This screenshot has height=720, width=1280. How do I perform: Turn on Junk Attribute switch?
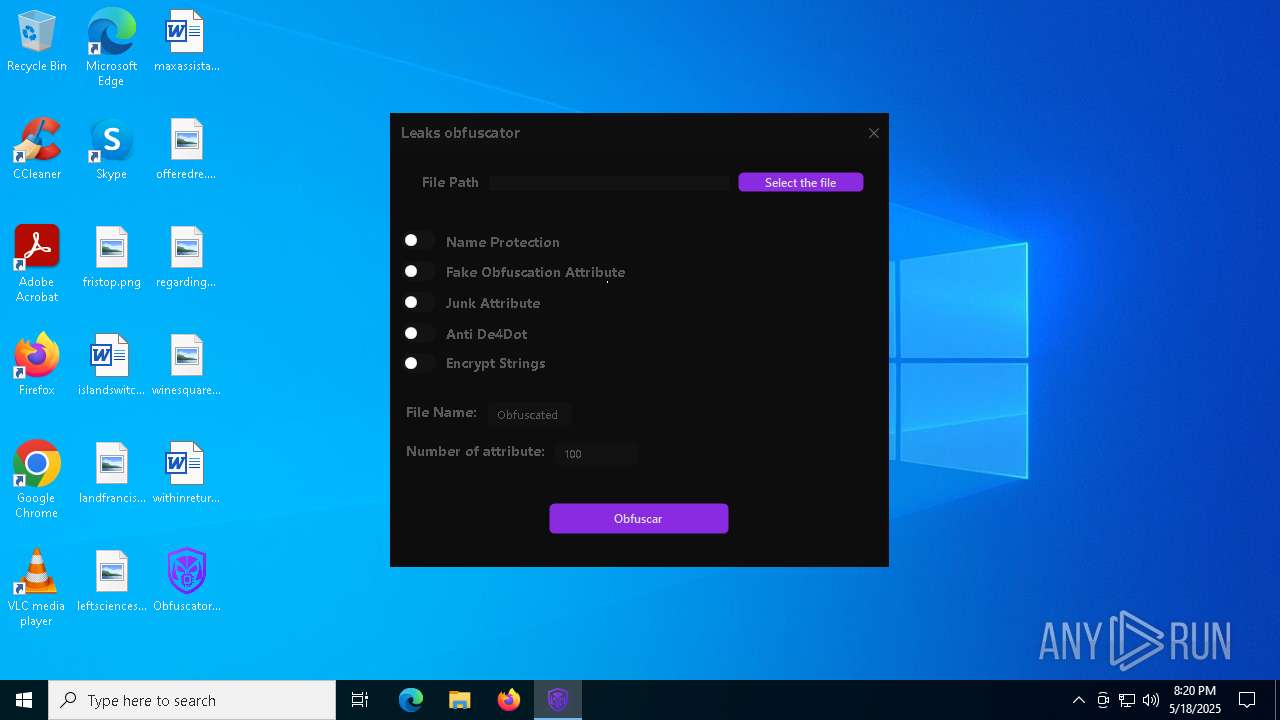click(x=419, y=302)
